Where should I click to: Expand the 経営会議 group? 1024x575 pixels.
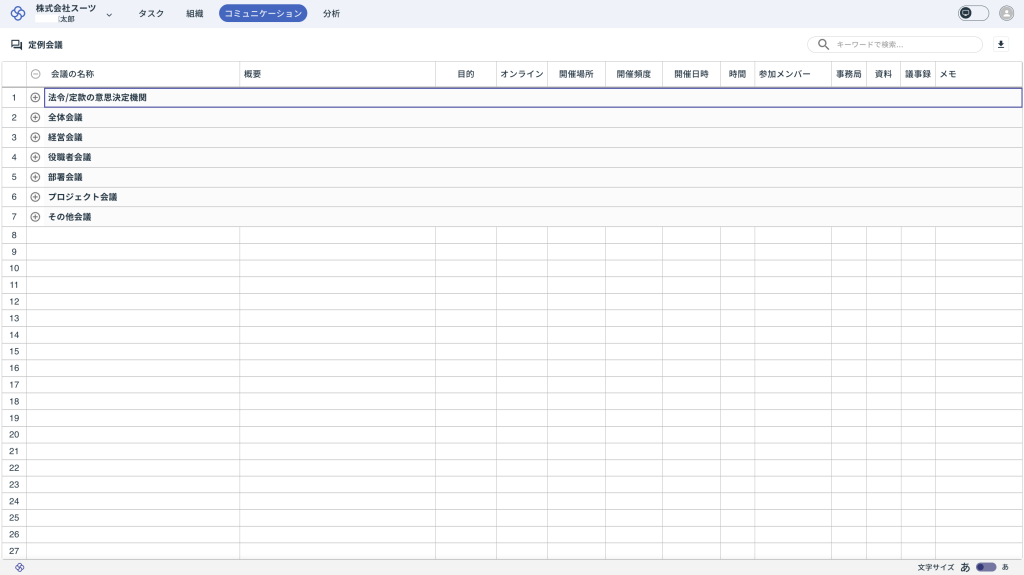(35, 137)
